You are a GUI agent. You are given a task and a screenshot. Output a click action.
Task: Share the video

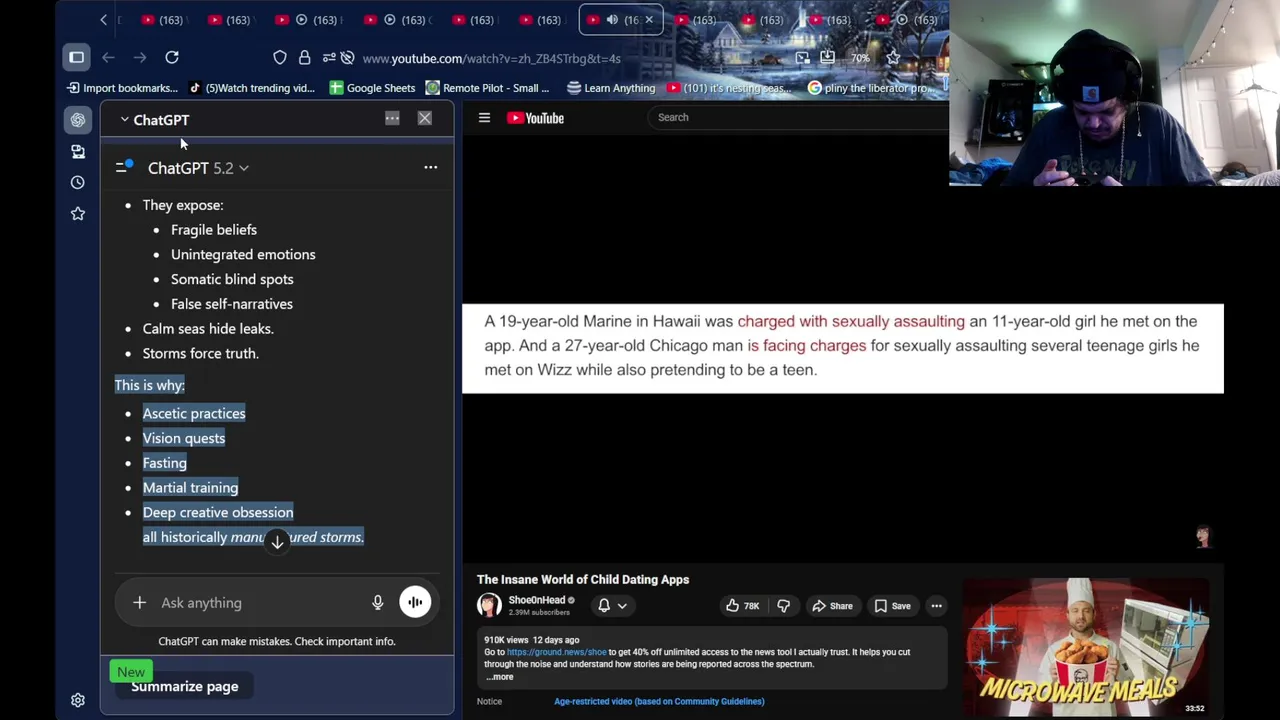click(x=832, y=606)
